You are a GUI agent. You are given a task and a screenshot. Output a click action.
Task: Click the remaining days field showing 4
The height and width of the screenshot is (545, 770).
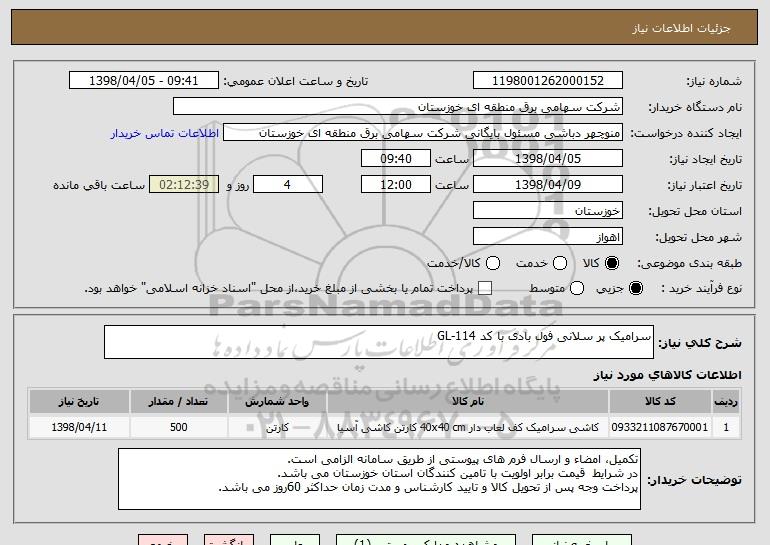(x=288, y=185)
